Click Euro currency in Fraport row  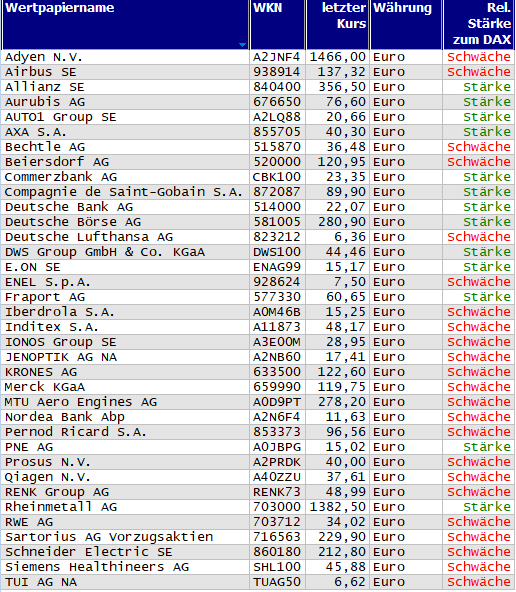point(389,297)
